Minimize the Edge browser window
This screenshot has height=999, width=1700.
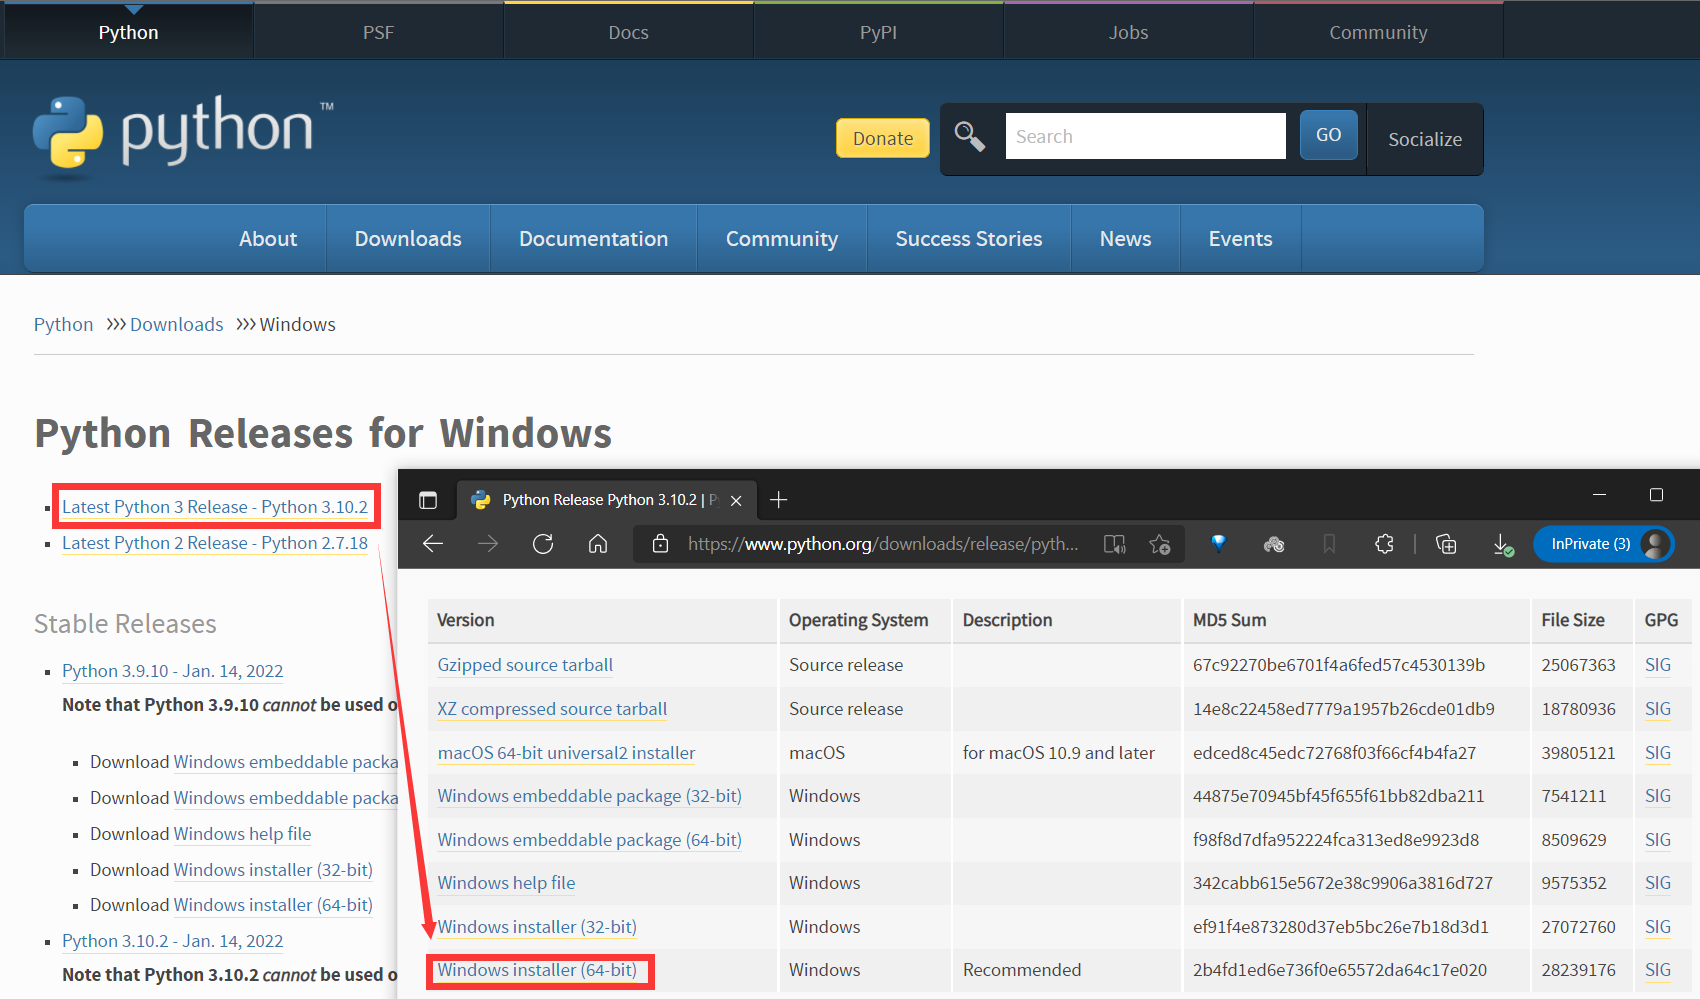[1599, 495]
